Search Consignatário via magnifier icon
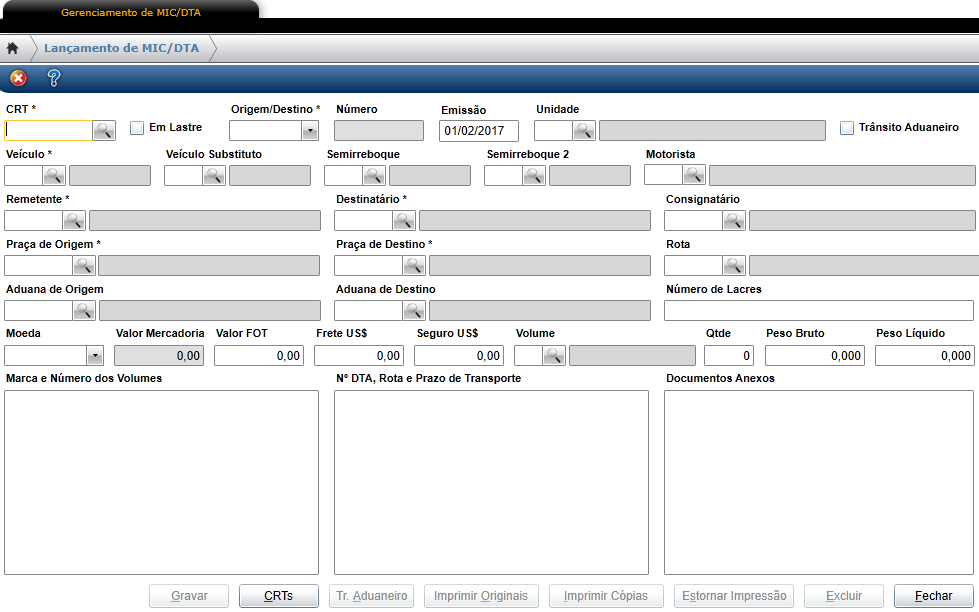 click(x=734, y=220)
